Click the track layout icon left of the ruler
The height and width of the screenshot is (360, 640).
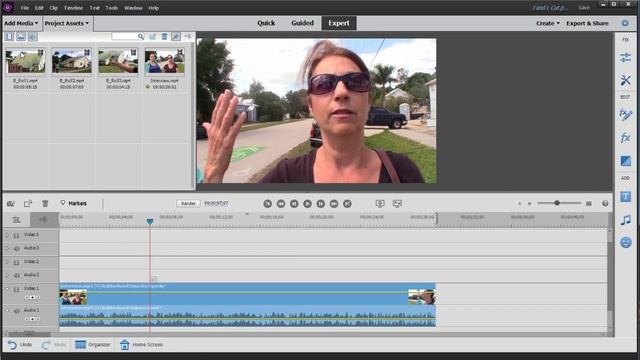(16, 220)
